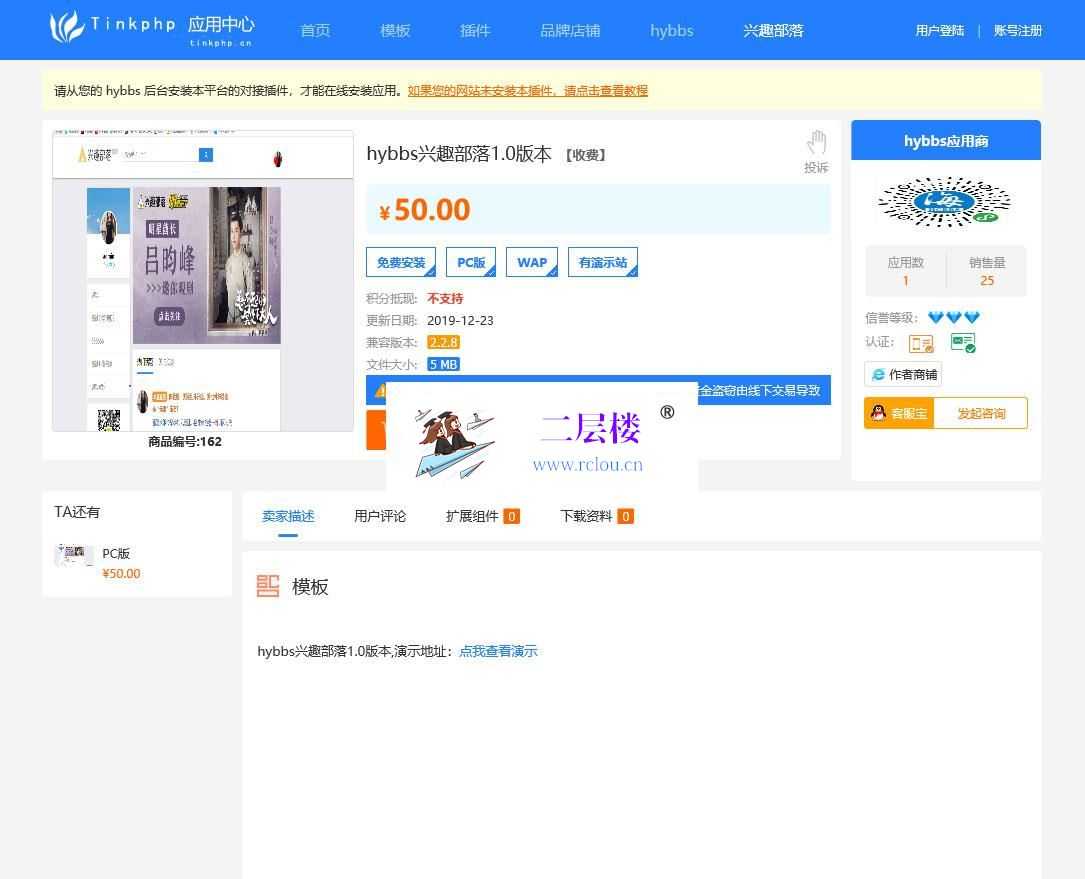Click the 2.2.8 compatible version badge
1085x879 pixels.
[x=444, y=343]
